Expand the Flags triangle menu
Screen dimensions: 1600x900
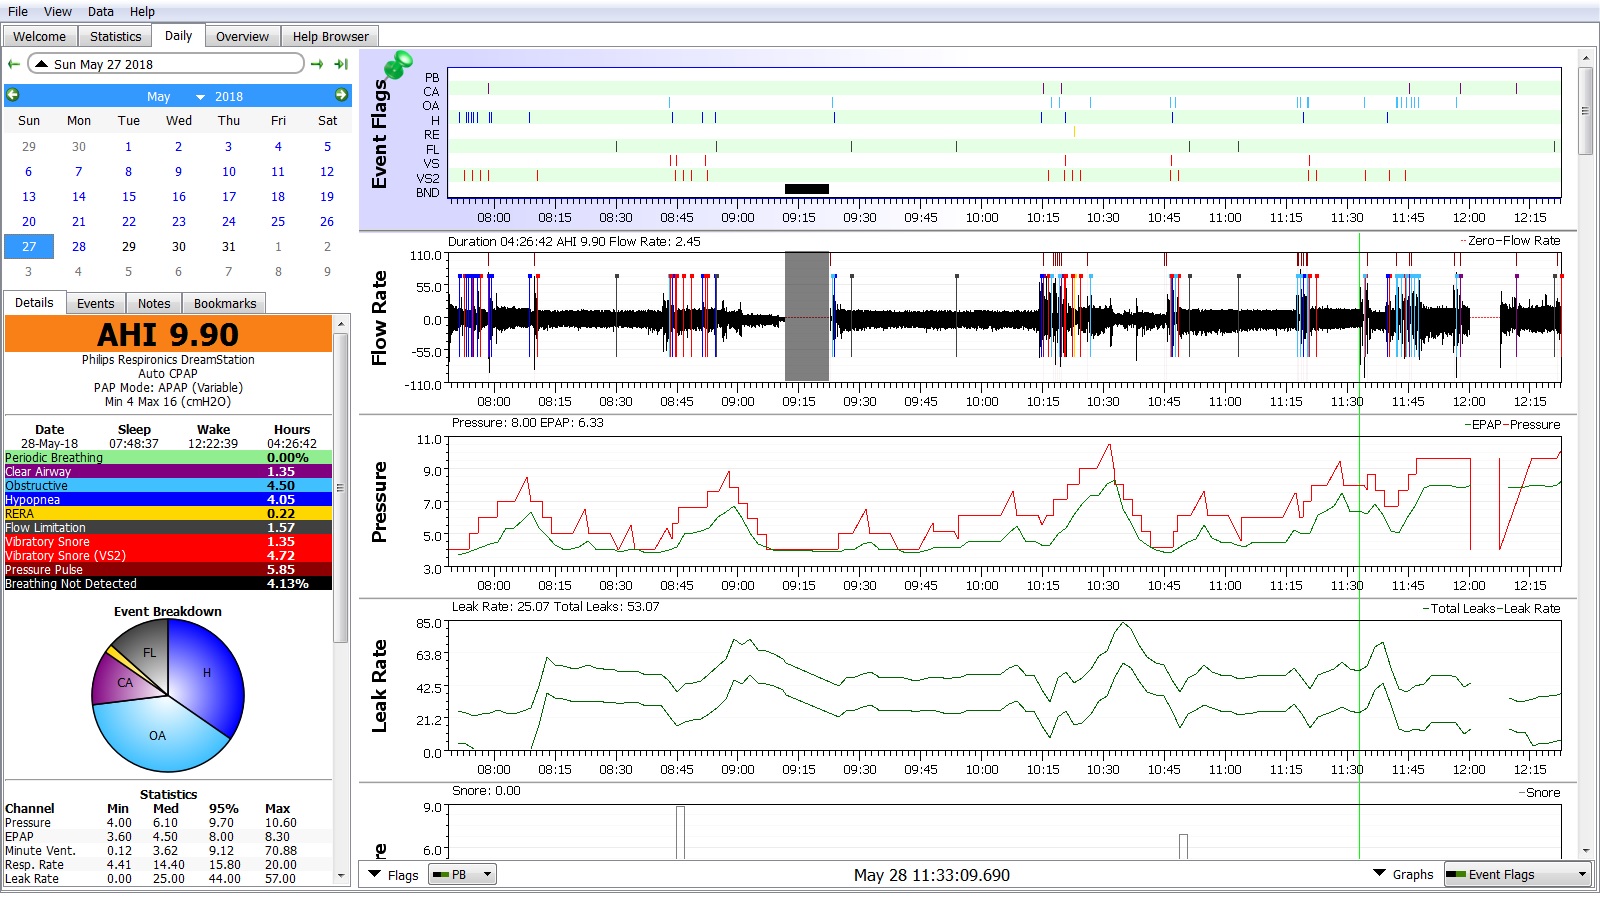(x=375, y=874)
